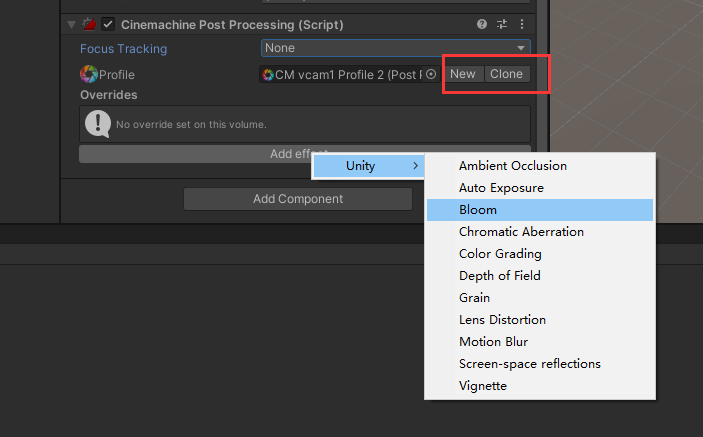Image resolution: width=703 pixels, height=437 pixels.
Task: Click the Cinemachine script icon in header
Action: (x=89, y=24)
